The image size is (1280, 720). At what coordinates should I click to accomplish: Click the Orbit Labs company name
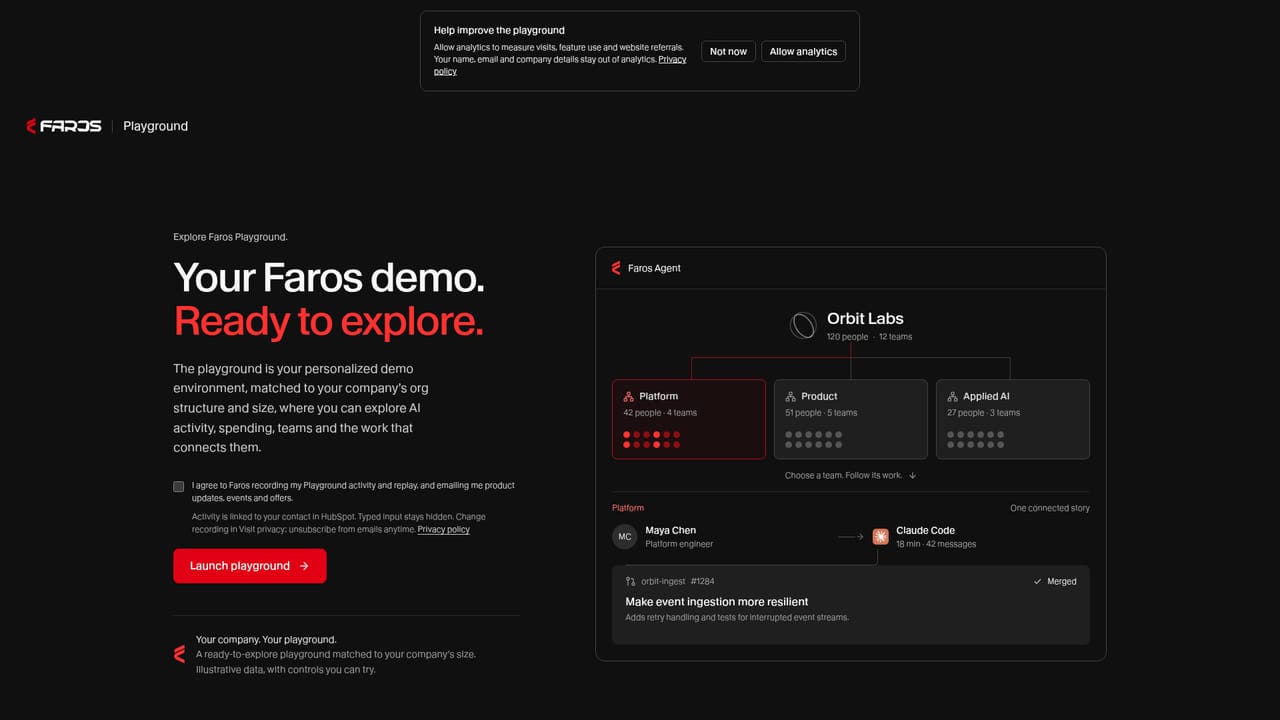pyautogui.click(x=865, y=319)
